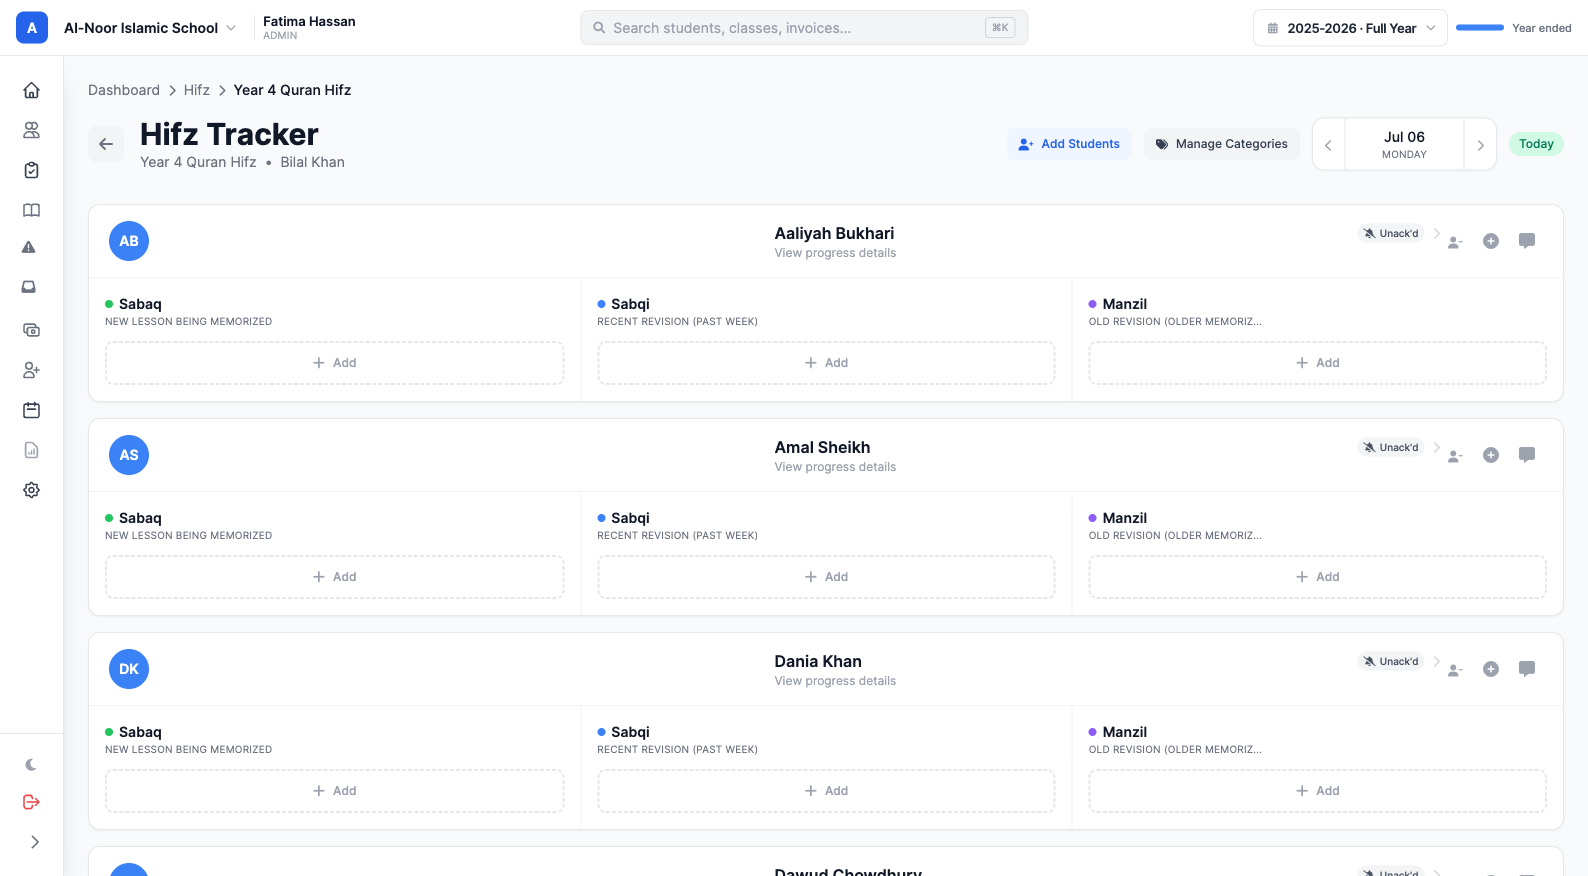Open the reports chart sidebar icon
This screenshot has width=1588, height=876.
coord(31,450)
